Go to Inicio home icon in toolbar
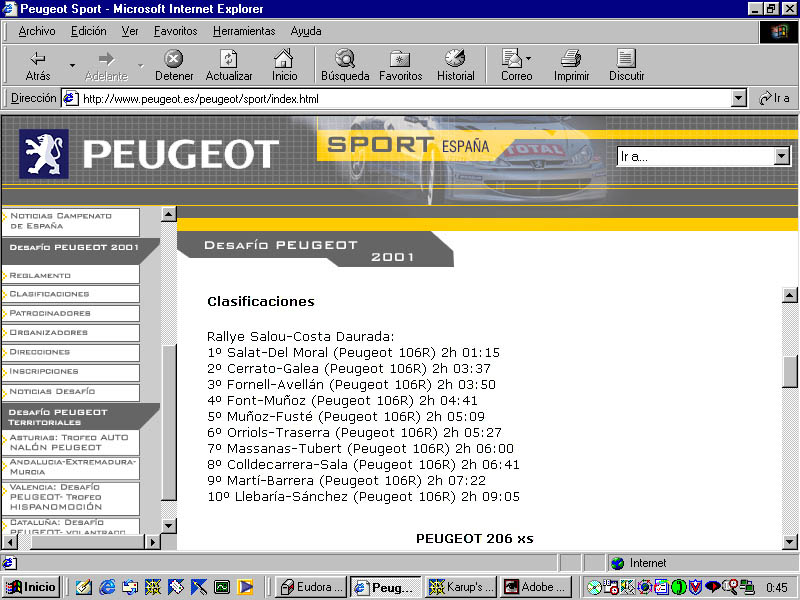This screenshot has height=600, width=800. click(x=284, y=66)
